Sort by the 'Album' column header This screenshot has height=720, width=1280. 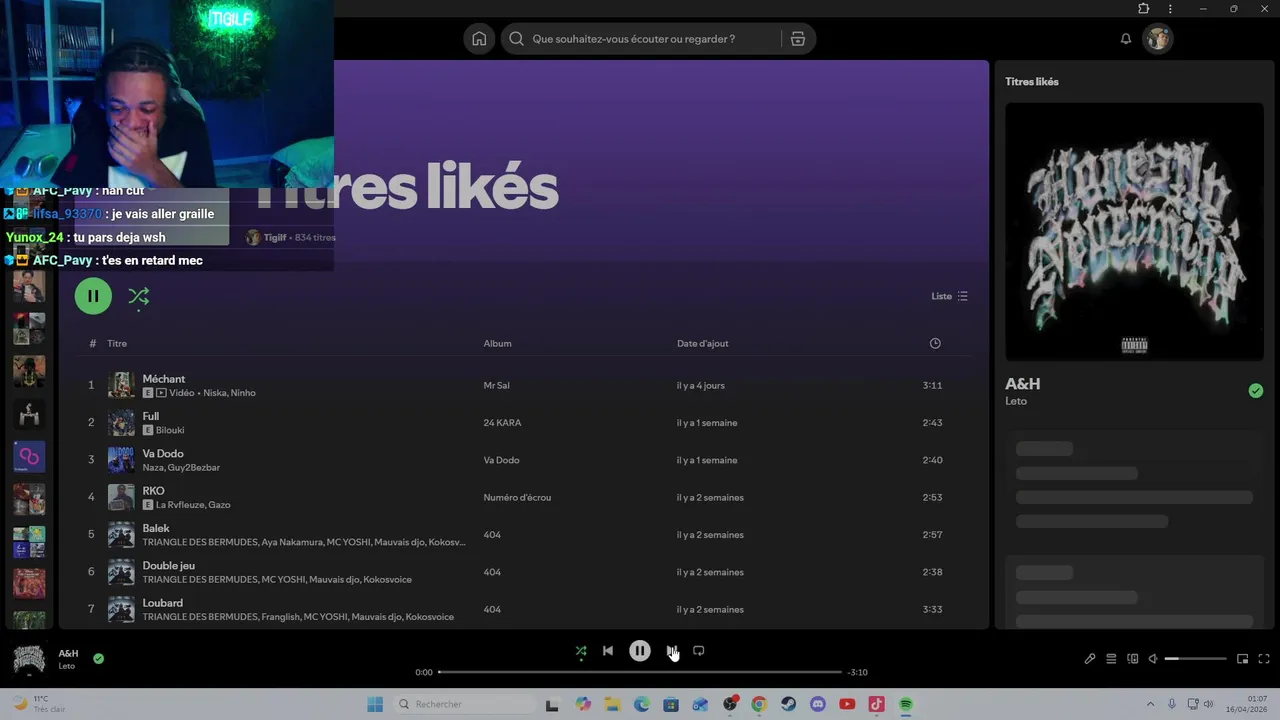497,343
